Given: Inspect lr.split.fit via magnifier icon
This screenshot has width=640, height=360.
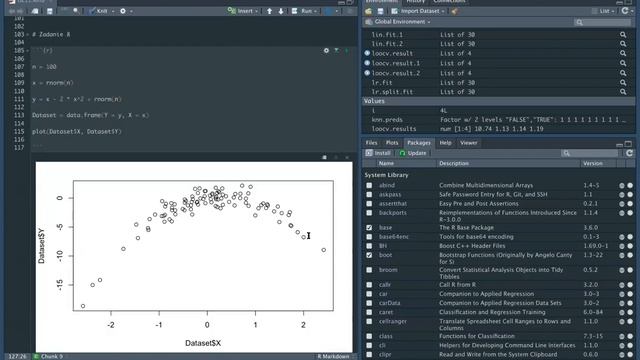Looking at the screenshot, I should 623,92.
